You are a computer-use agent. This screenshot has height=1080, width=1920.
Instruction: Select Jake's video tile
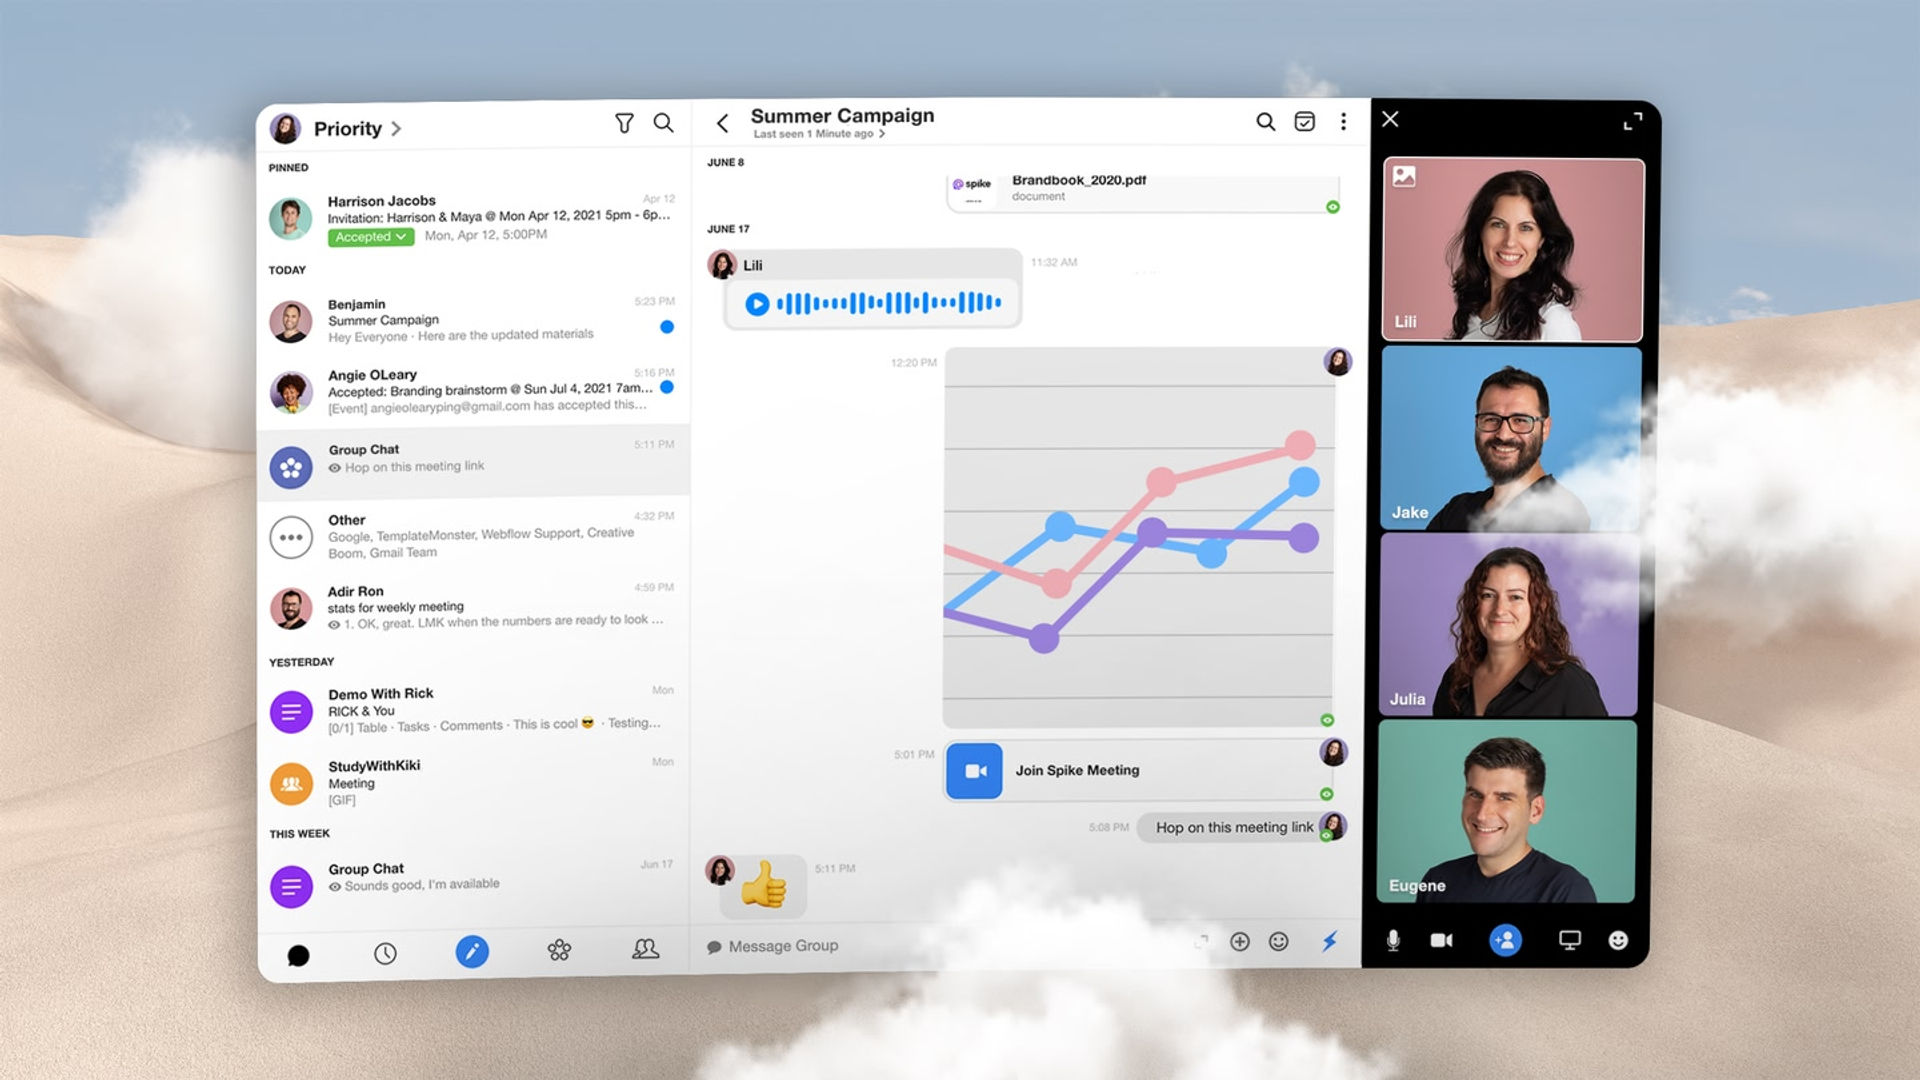pyautogui.click(x=1511, y=439)
